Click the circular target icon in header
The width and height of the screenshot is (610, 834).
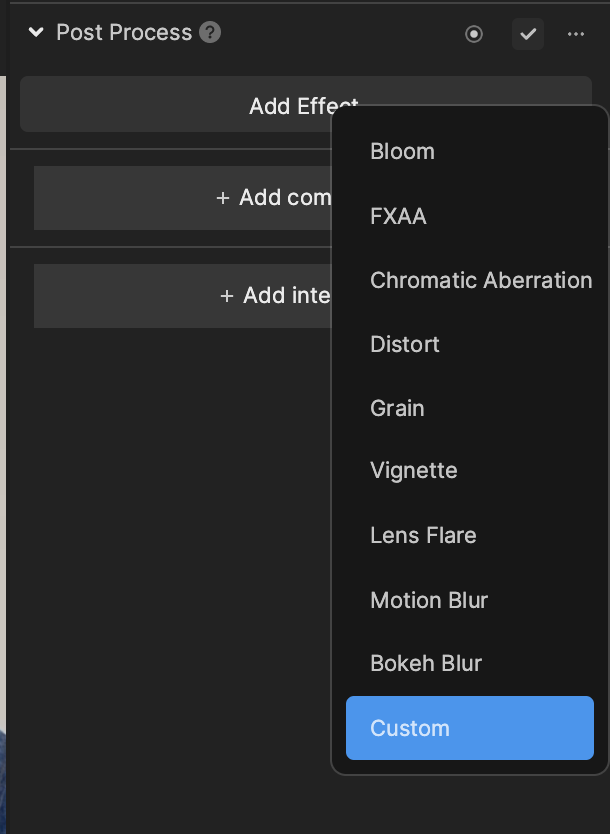click(473, 34)
